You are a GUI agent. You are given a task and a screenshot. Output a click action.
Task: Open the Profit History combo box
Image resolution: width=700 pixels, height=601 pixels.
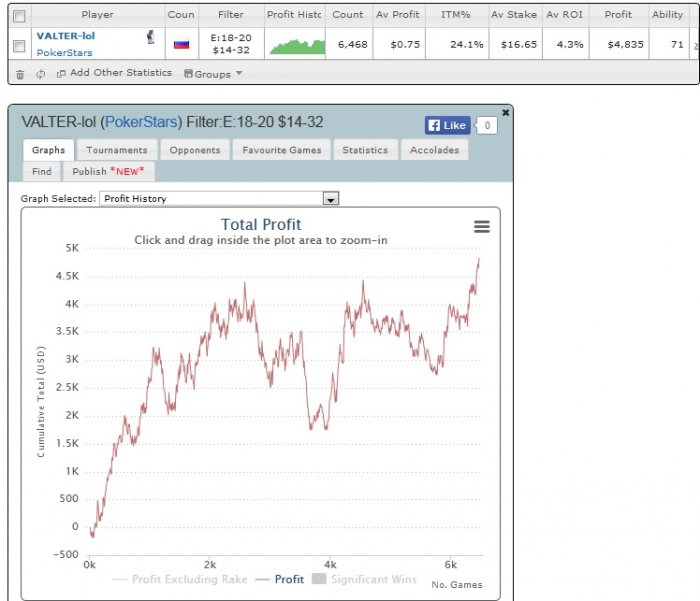pyautogui.click(x=219, y=199)
